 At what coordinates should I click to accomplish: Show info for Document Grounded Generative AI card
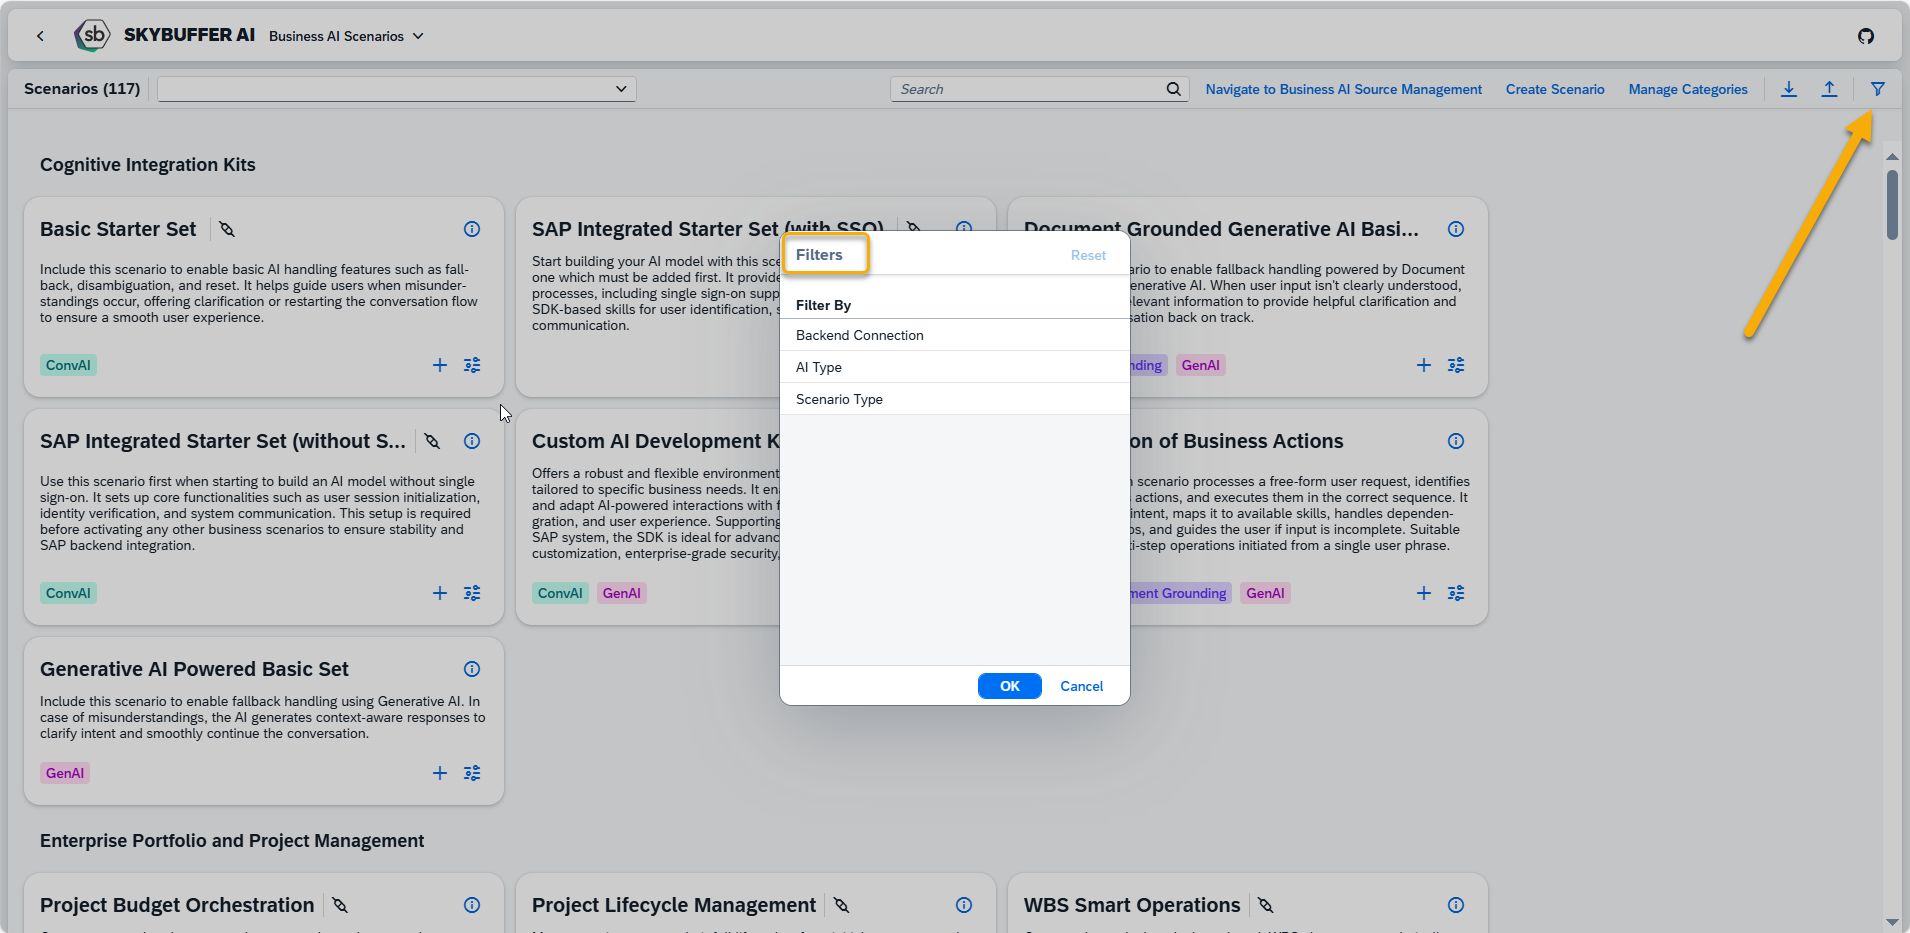click(x=1456, y=229)
